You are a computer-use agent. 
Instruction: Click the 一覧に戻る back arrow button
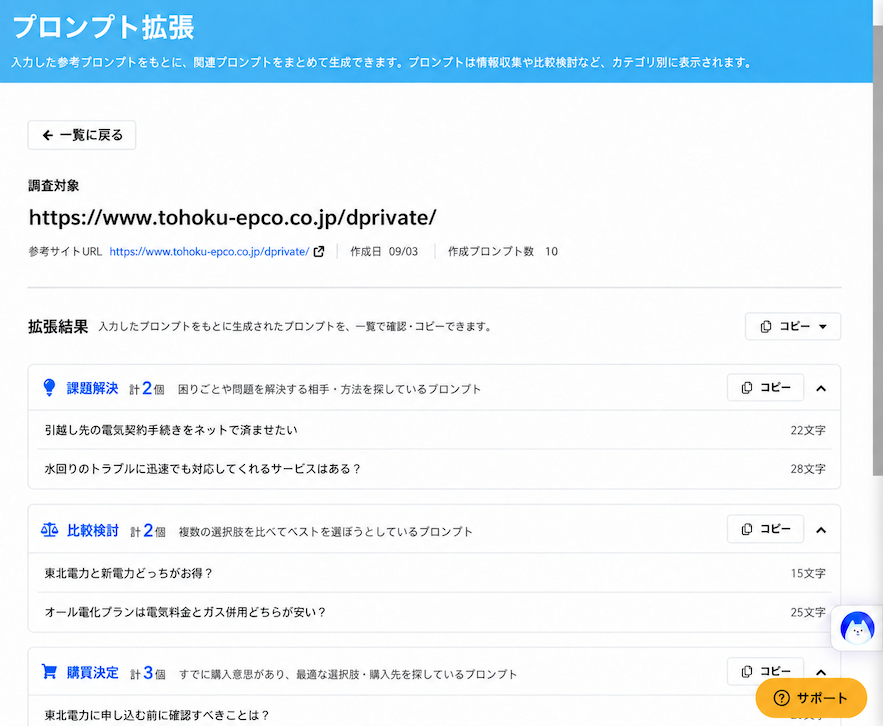[82, 135]
